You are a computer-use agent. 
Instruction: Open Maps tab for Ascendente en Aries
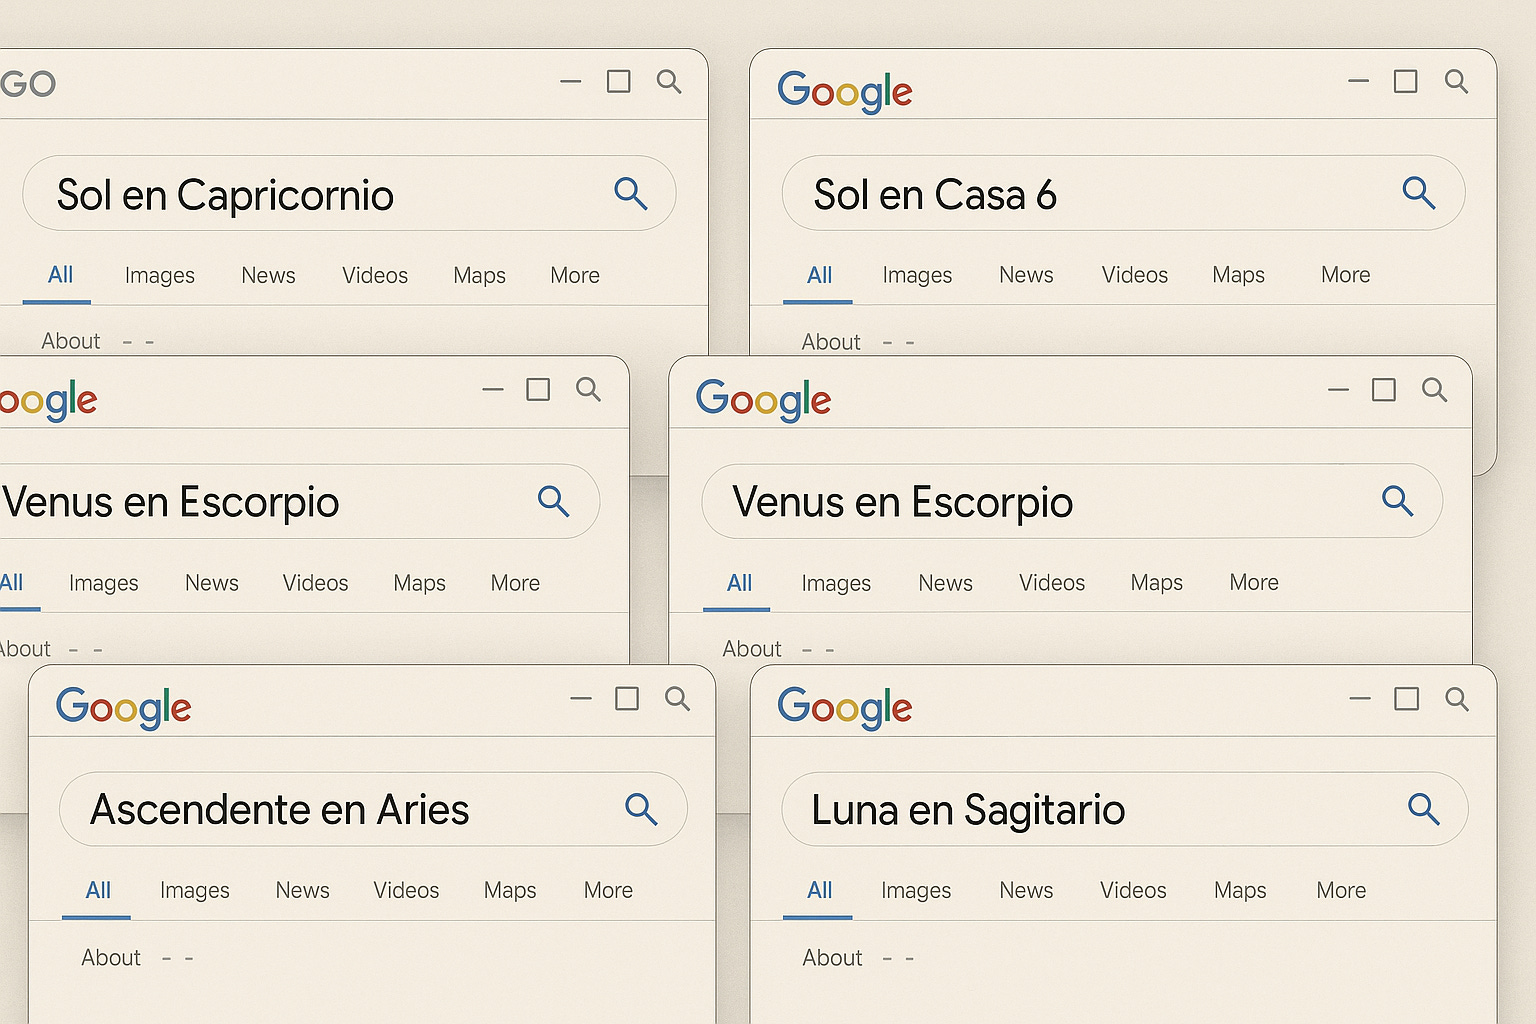tap(510, 891)
